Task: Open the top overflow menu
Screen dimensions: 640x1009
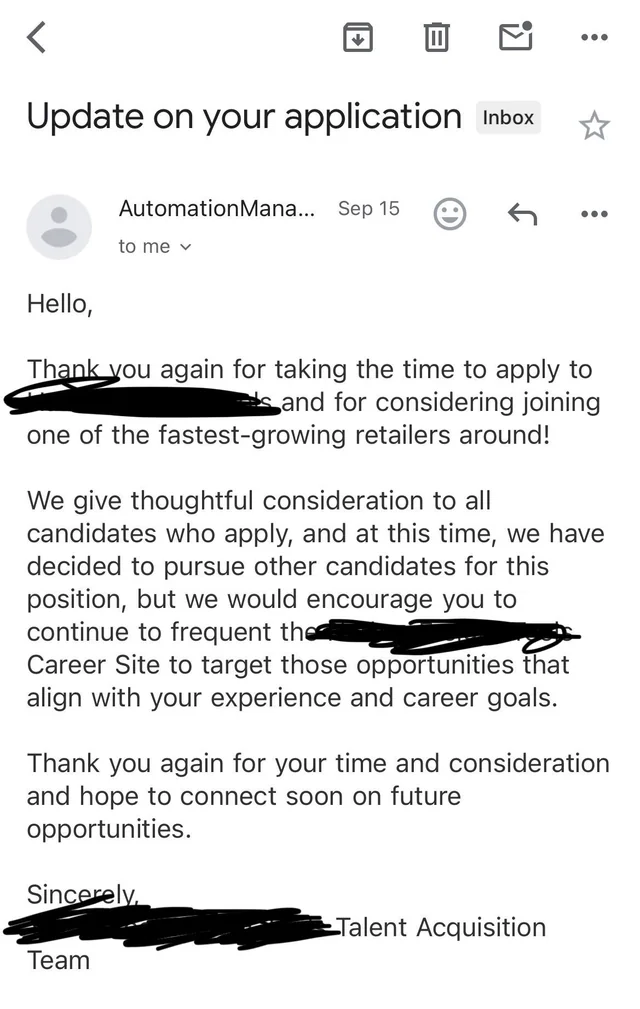Action: tap(593, 37)
